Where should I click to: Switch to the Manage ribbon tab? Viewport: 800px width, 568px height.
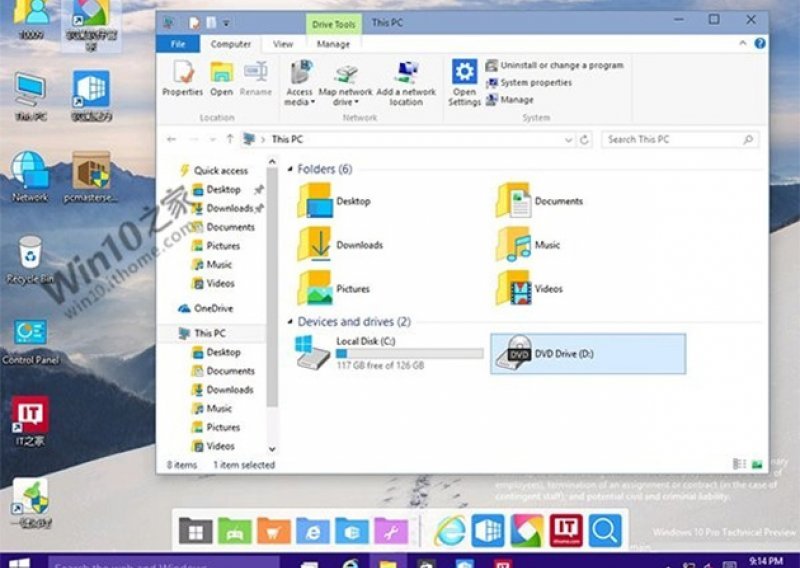(x=333, y=44)
